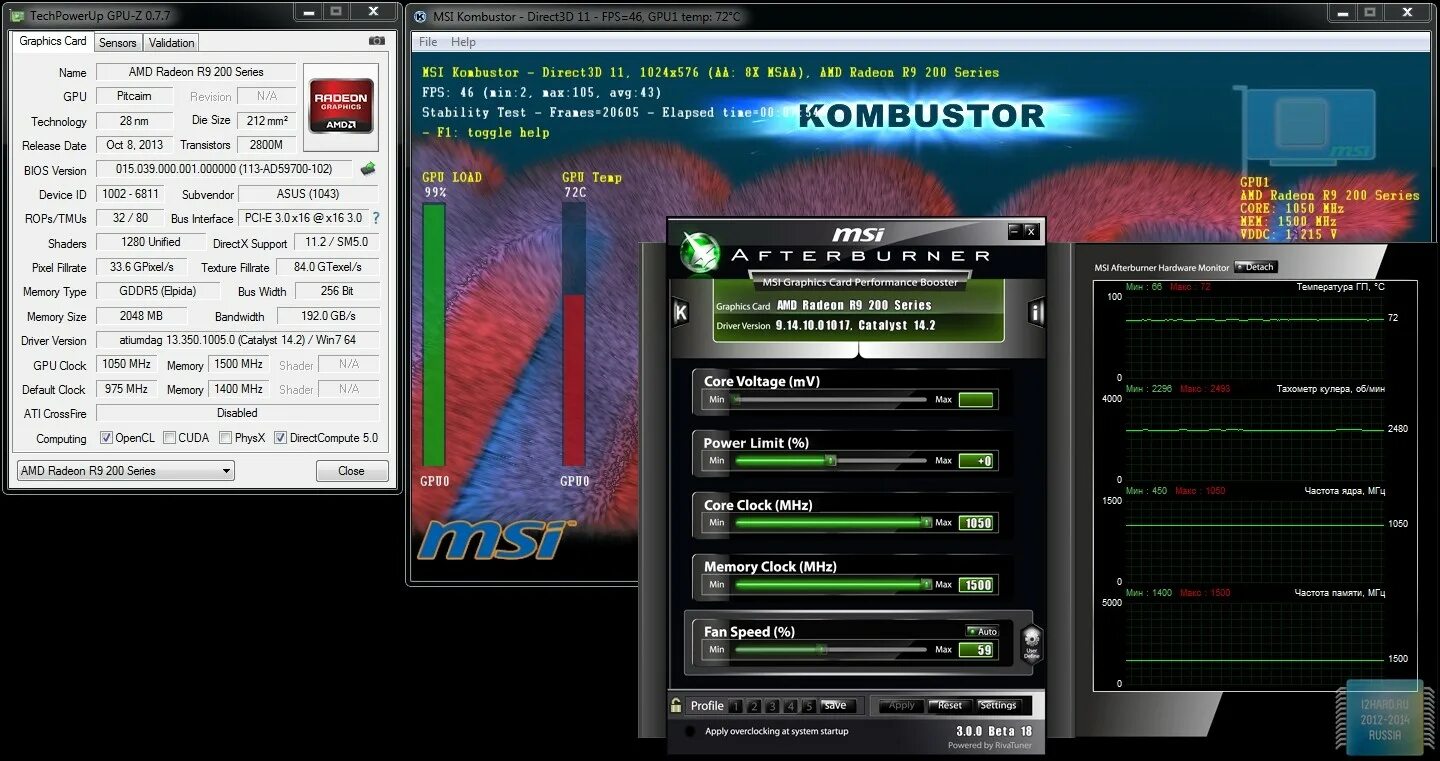Screen dimensions: 1440x761
Task: Click the Core Voltage value box
Action: tap(976, 400)
